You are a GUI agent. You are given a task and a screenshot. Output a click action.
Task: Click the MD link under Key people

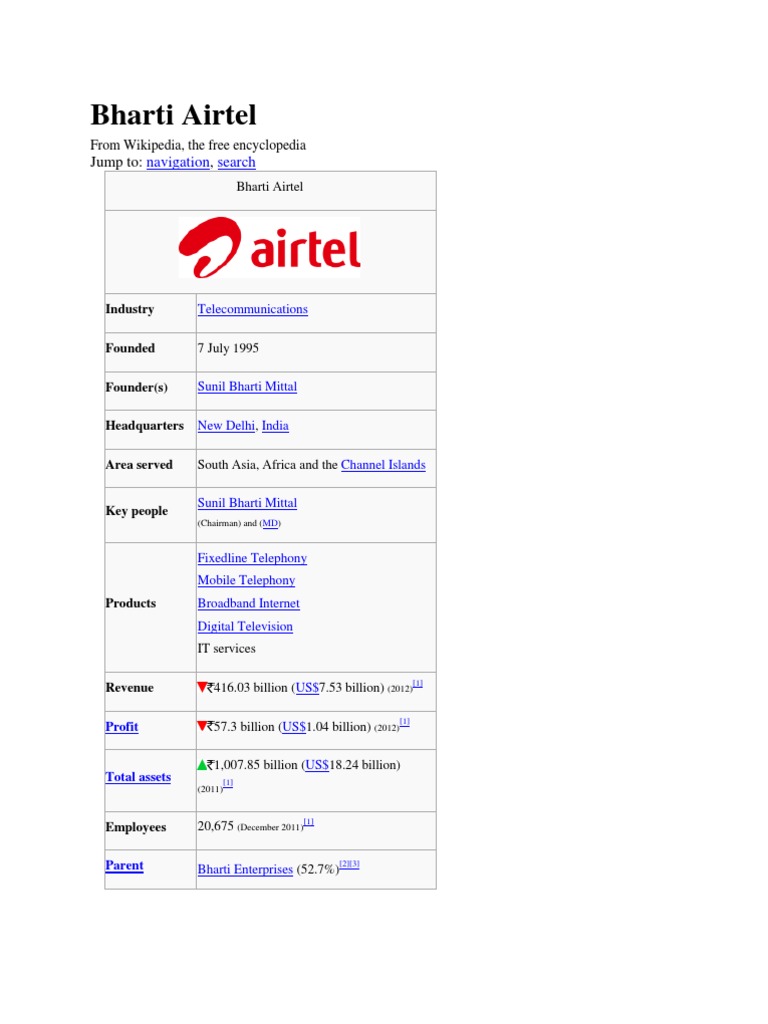(270, 523)
